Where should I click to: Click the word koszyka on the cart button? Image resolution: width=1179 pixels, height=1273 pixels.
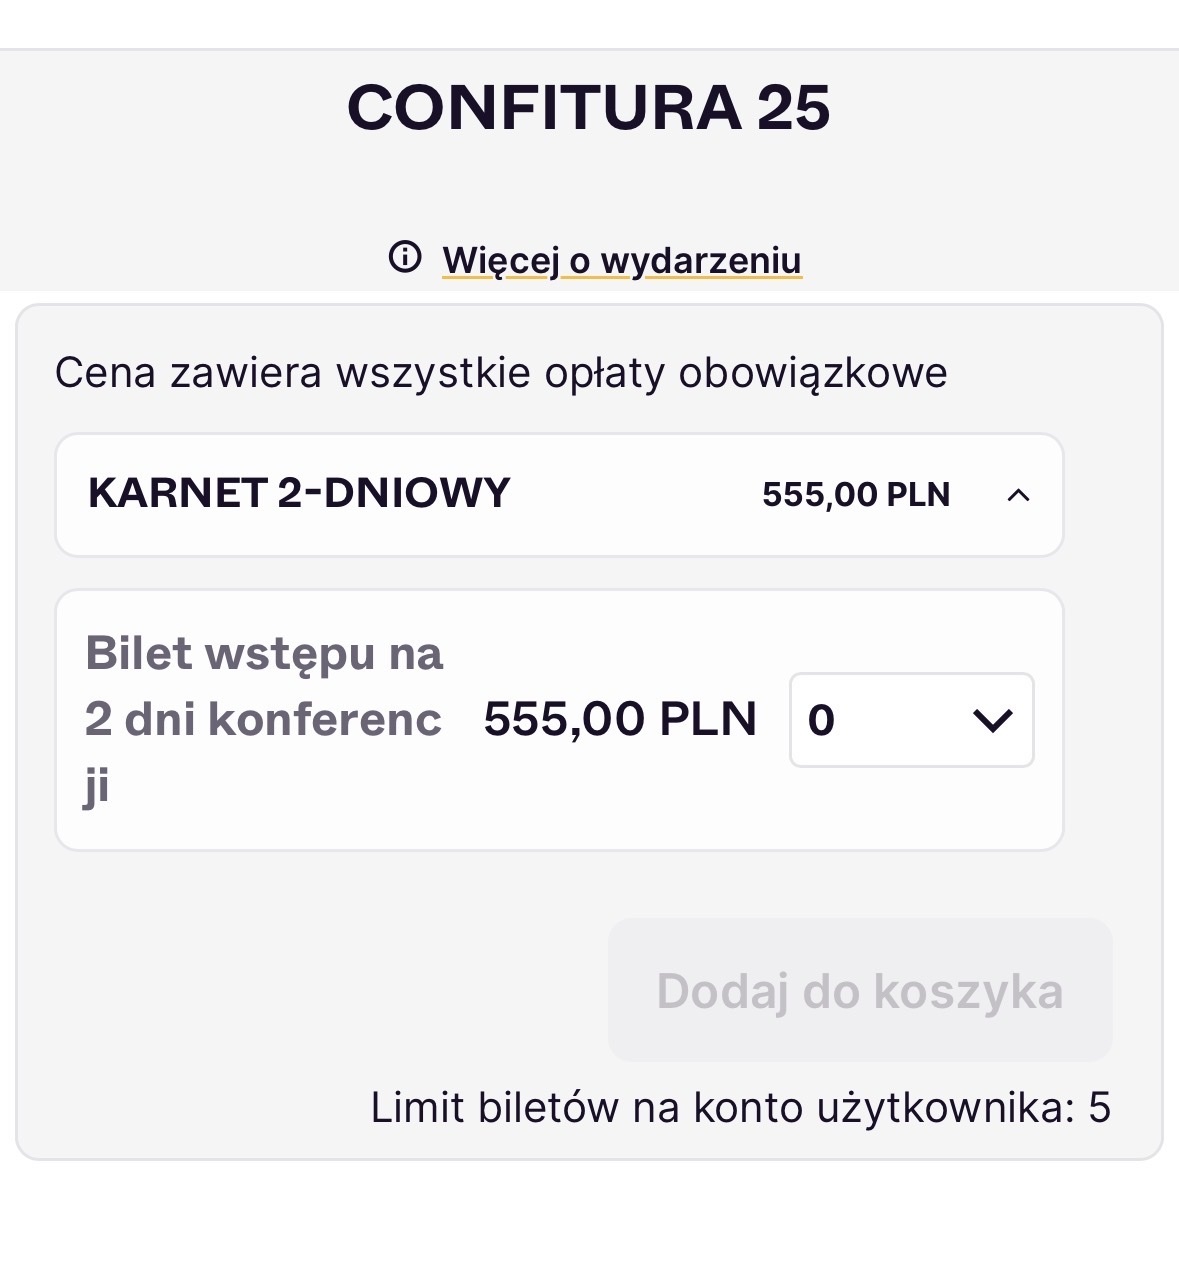tap(968, 991)
